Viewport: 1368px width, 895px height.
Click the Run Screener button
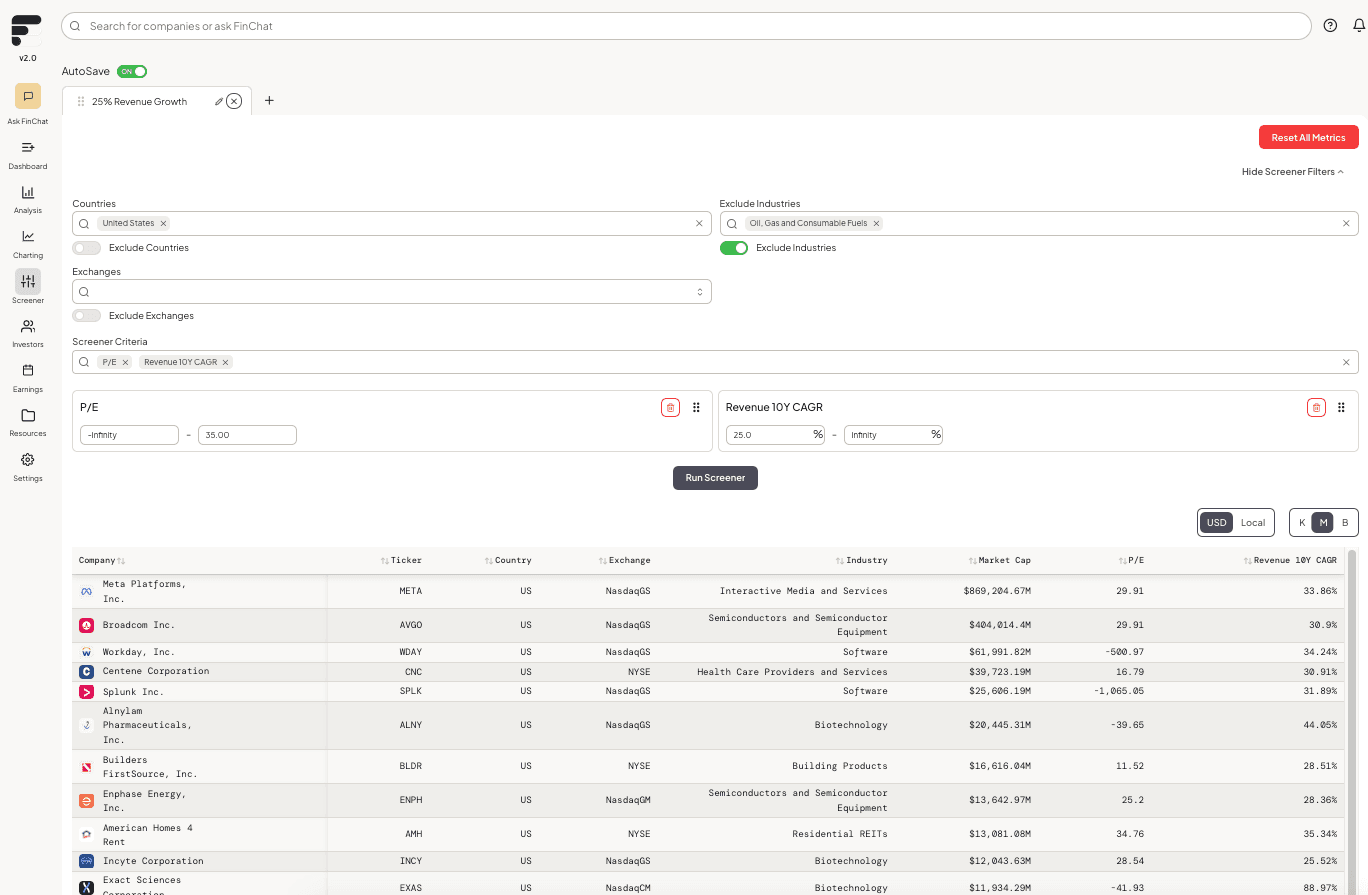(x=715, y=478)
